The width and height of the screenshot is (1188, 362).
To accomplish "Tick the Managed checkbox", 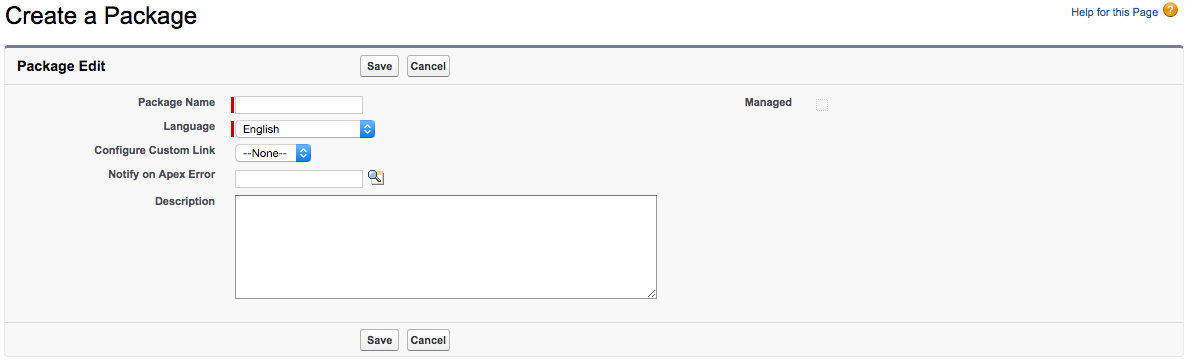I will click(822, 105).
